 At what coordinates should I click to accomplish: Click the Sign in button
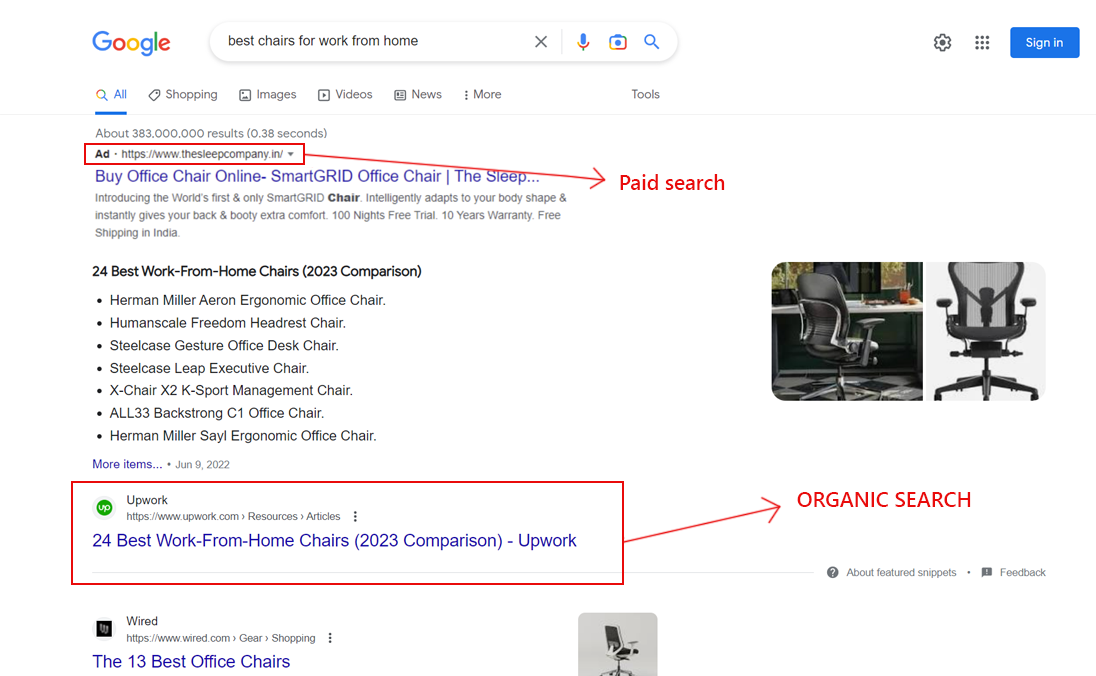point(1044,43)
